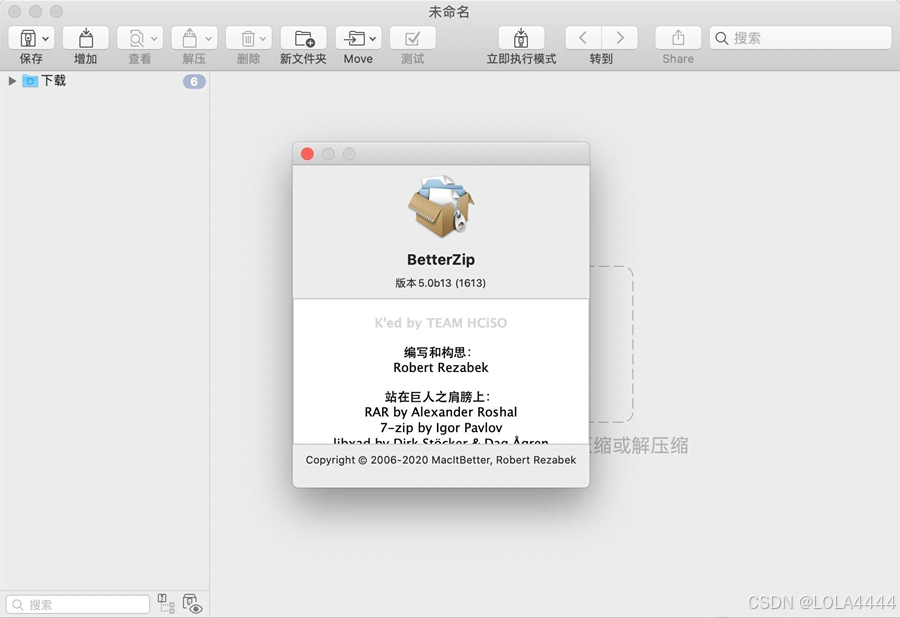Click the Delete (删除) trash icon
This screenshot has height=618, width=900.
(x=247, y=38)
